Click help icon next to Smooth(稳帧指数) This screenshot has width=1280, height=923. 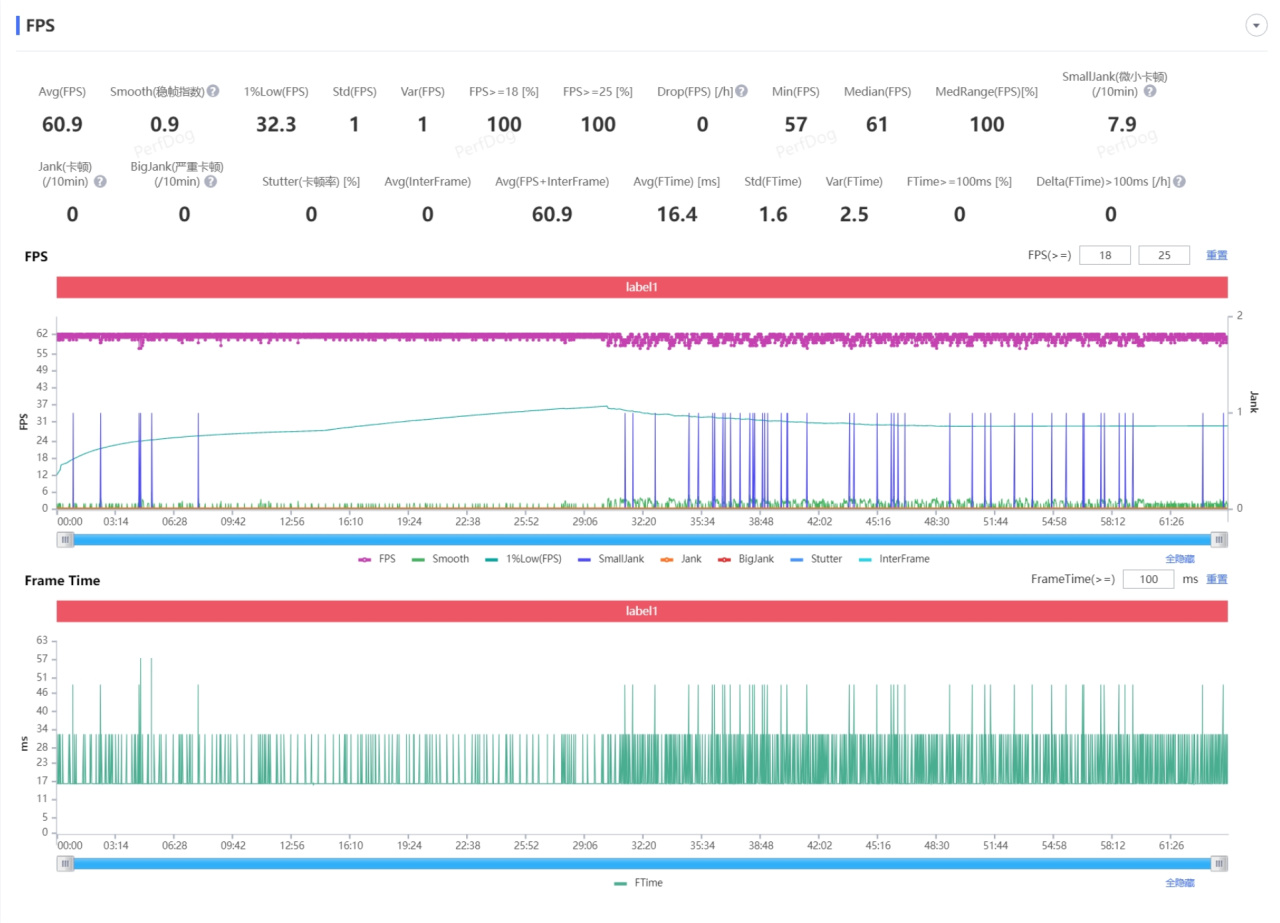coord(213,91)
